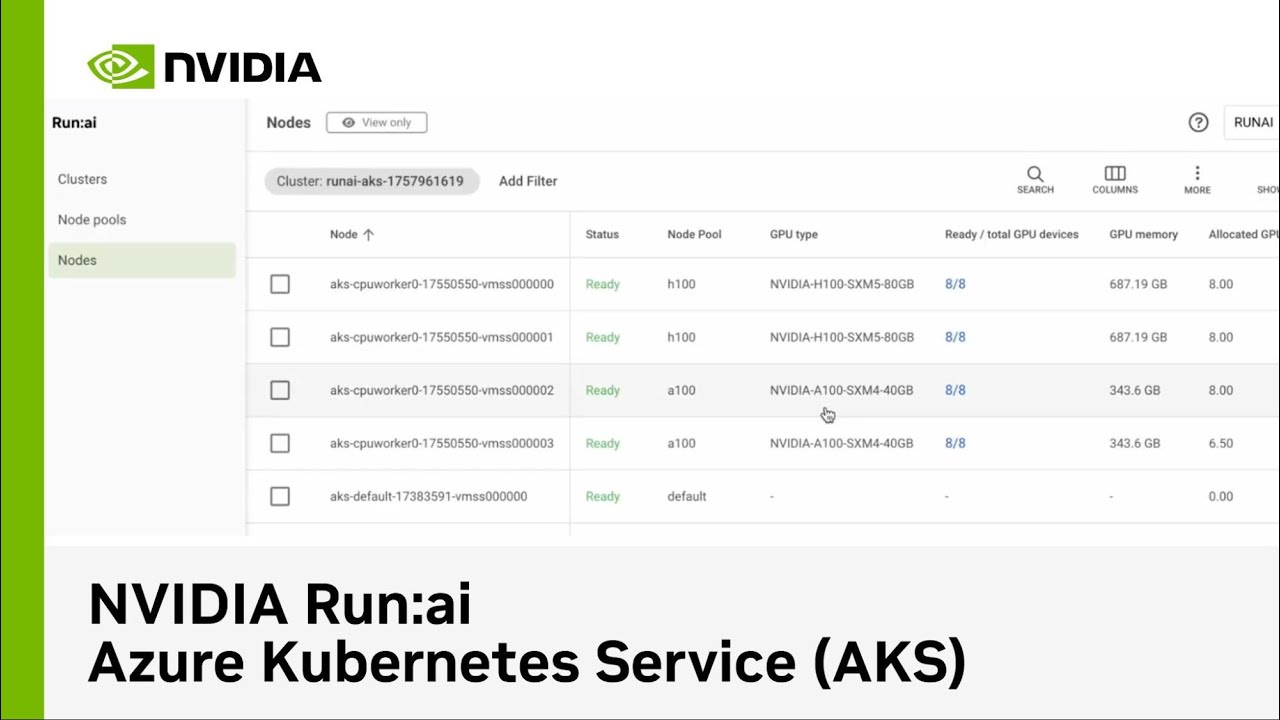Click the Cluster runai-aks-1757961619 filter chip
The image size is (1280, 720).
[371, 181]
